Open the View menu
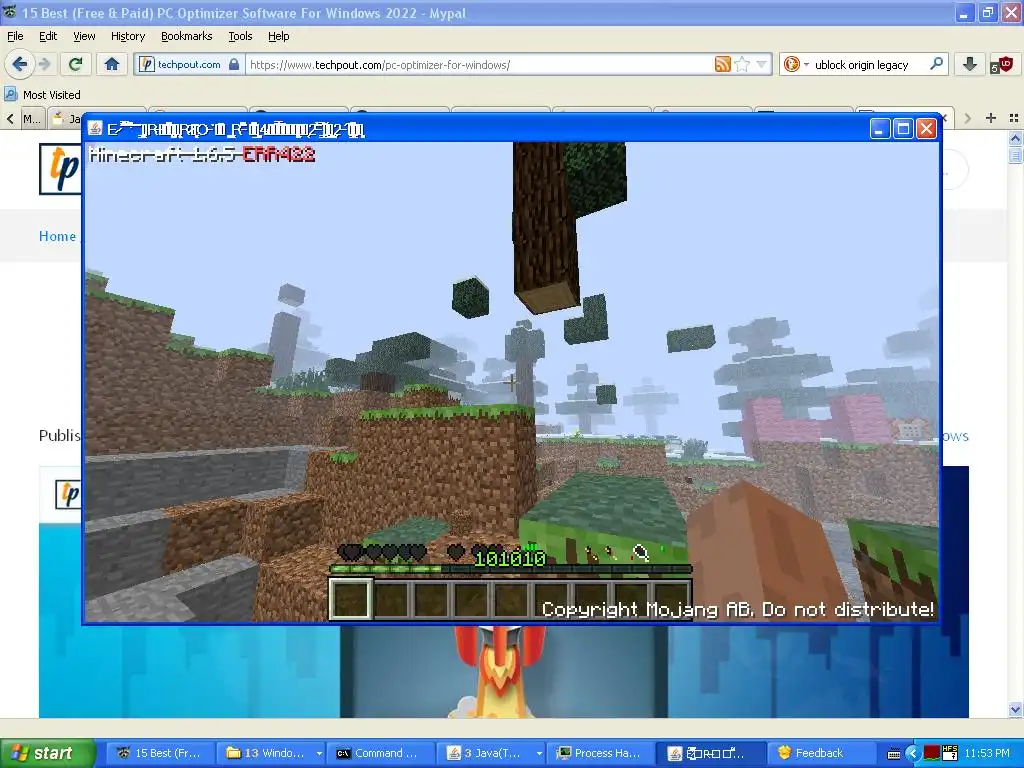 pos(84,36)
